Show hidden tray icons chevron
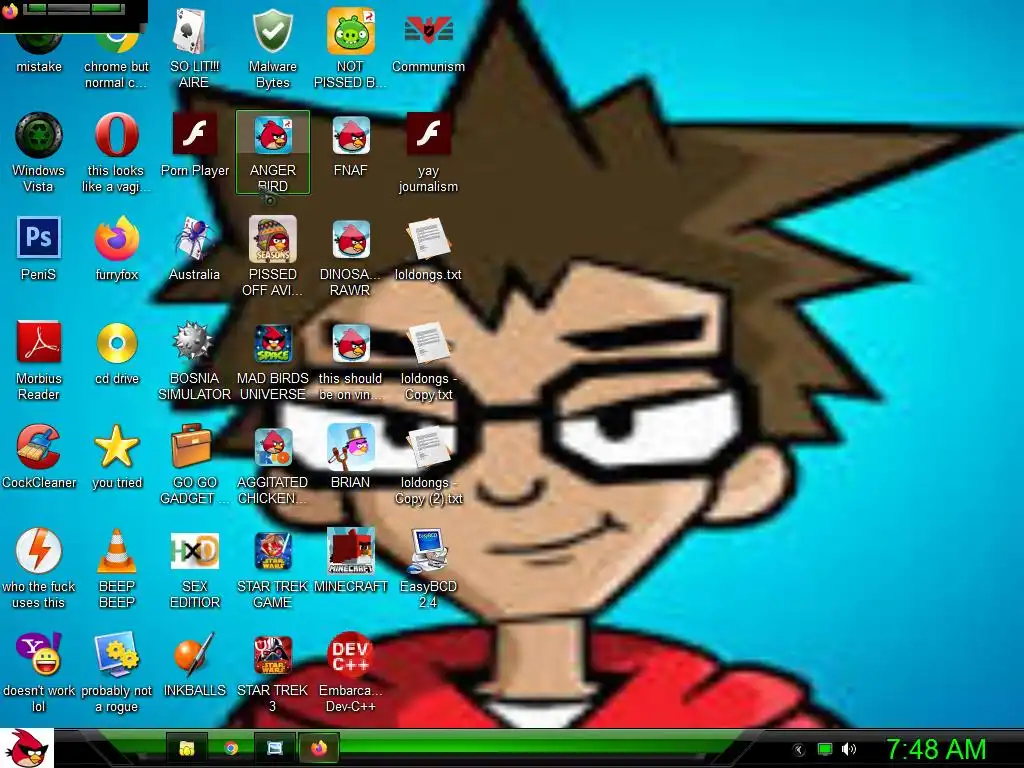 798,750
